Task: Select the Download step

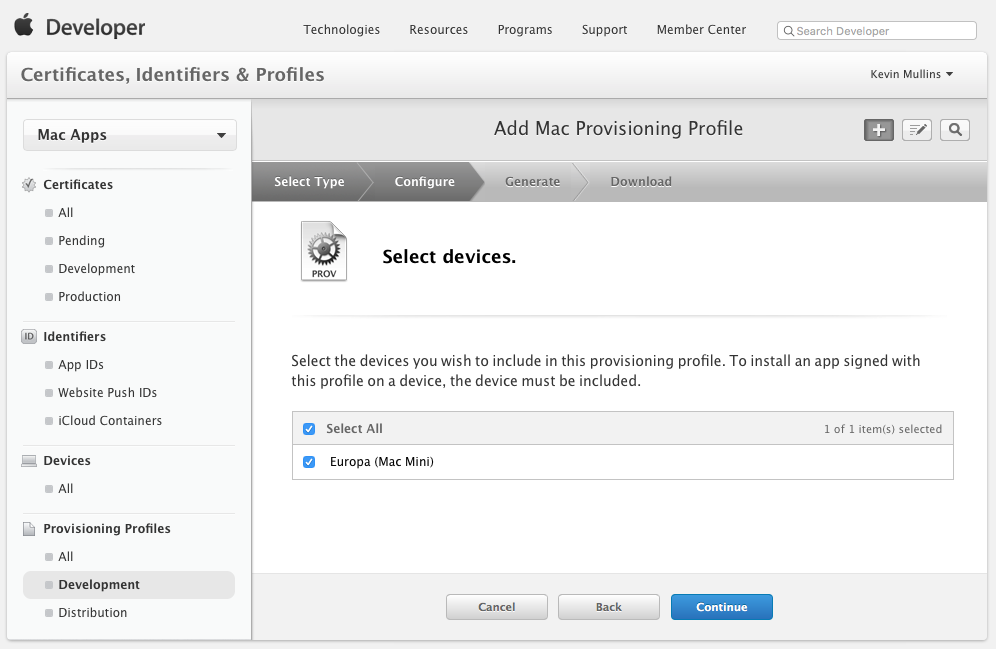Action: click(x=641, y=182)
